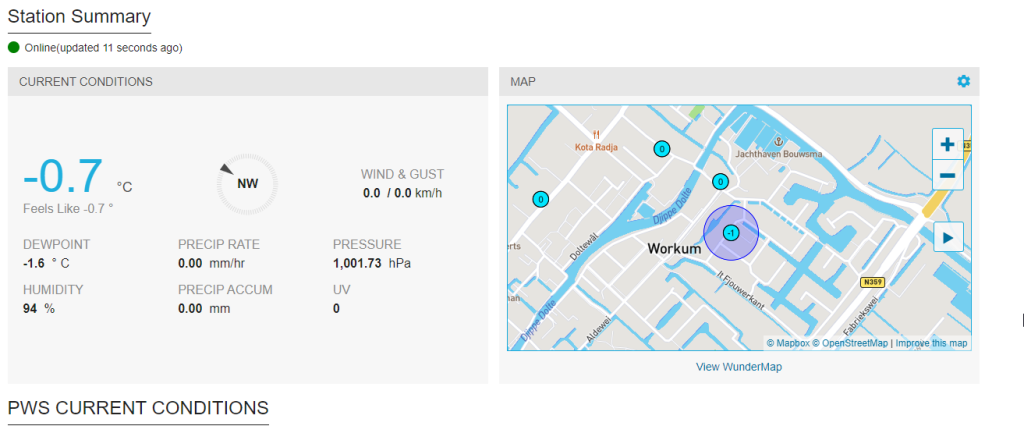Click the Workum town label on map

tap(674, 249)
